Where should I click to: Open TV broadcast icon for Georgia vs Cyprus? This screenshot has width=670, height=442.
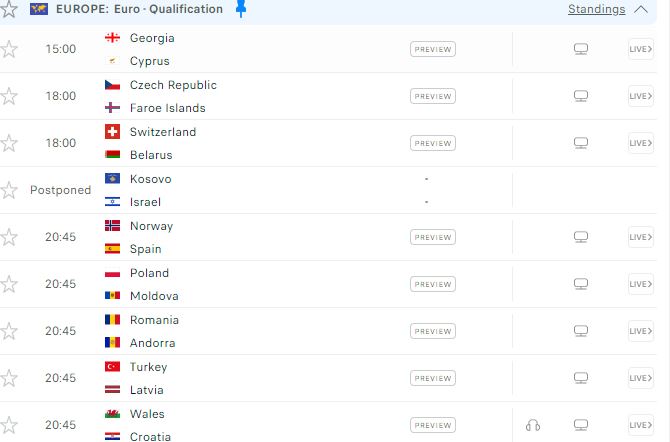pos(581,49)
